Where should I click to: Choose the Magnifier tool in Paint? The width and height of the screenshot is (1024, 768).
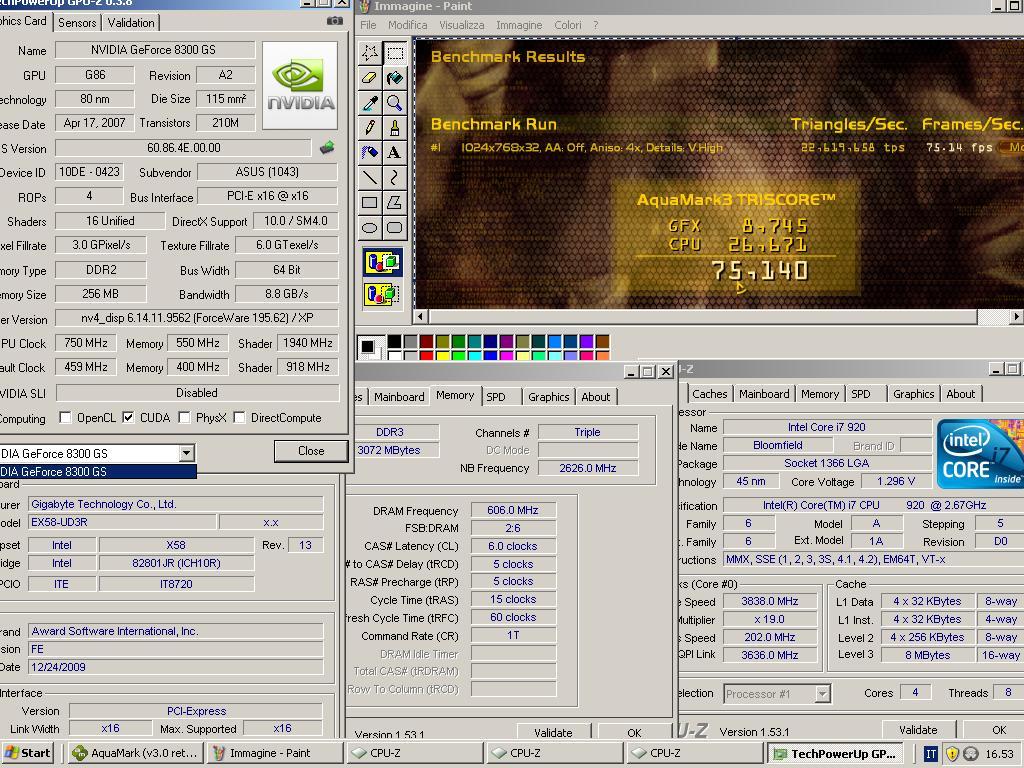[394, 103]
